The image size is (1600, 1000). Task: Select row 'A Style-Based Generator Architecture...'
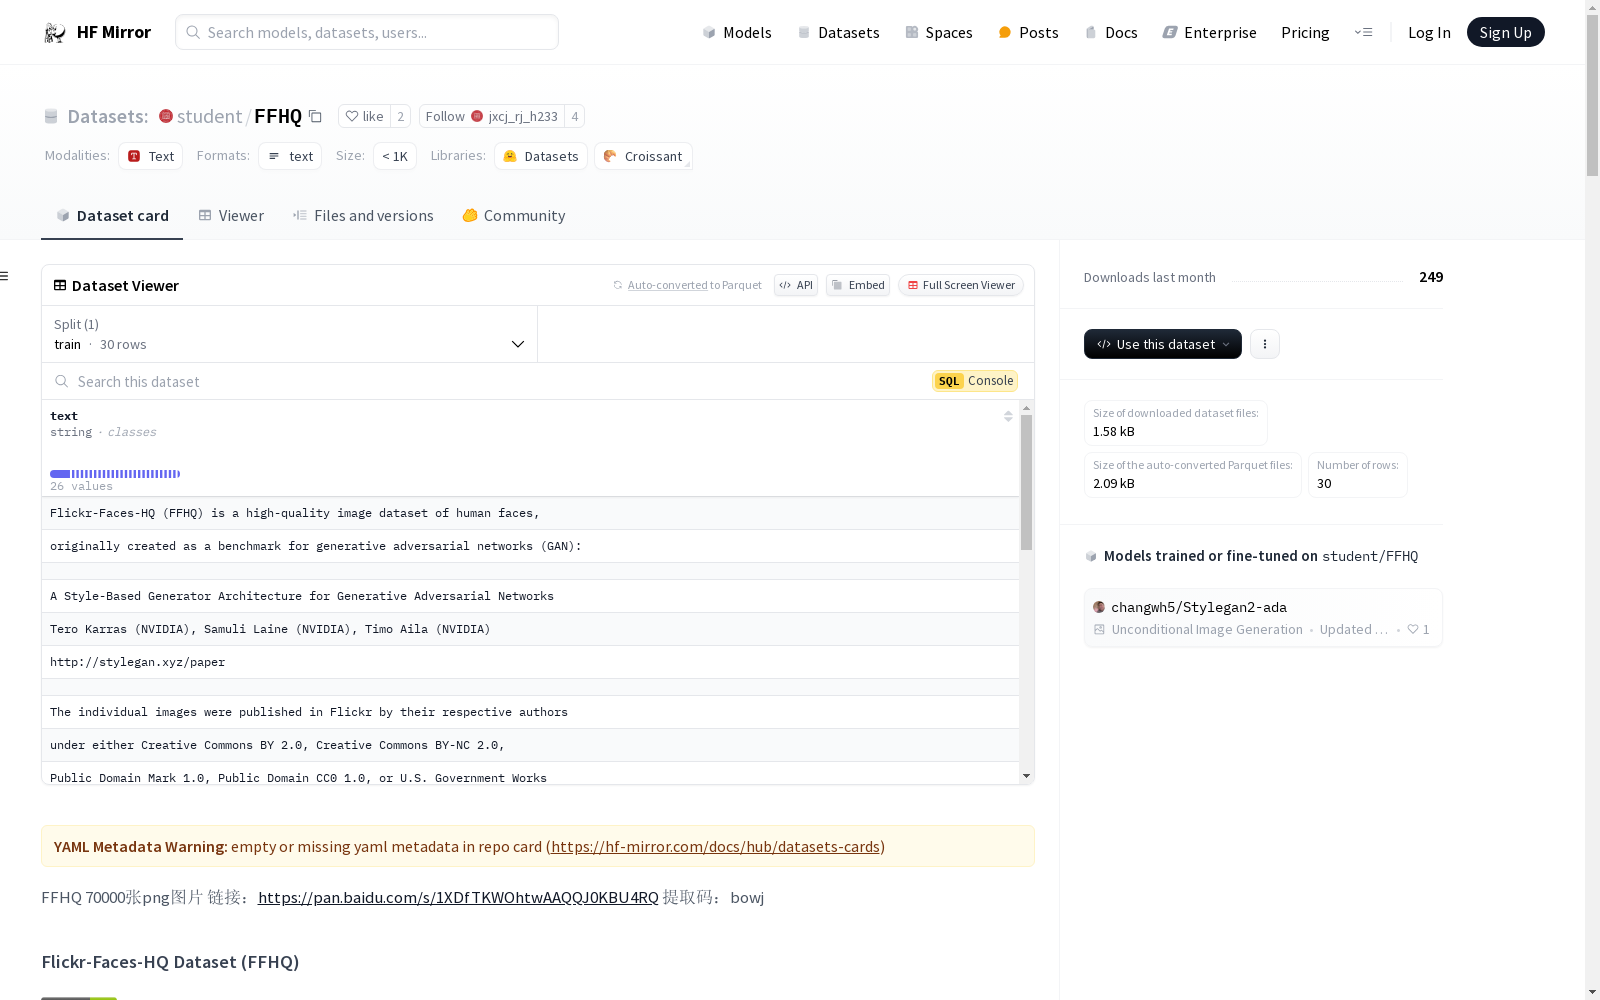coord(530,596)
